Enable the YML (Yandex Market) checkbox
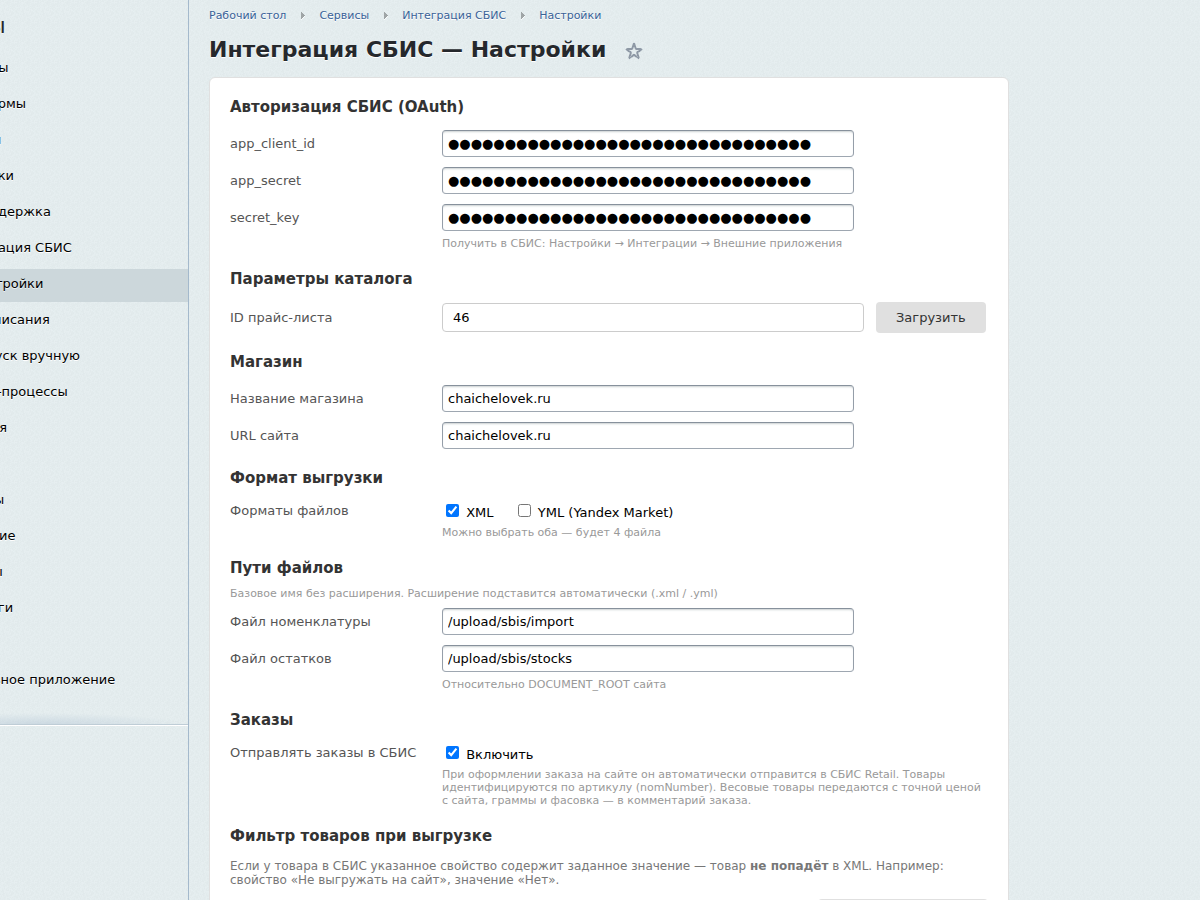The width and height of the screenshot is (1200, 900). tap(524, 510)
